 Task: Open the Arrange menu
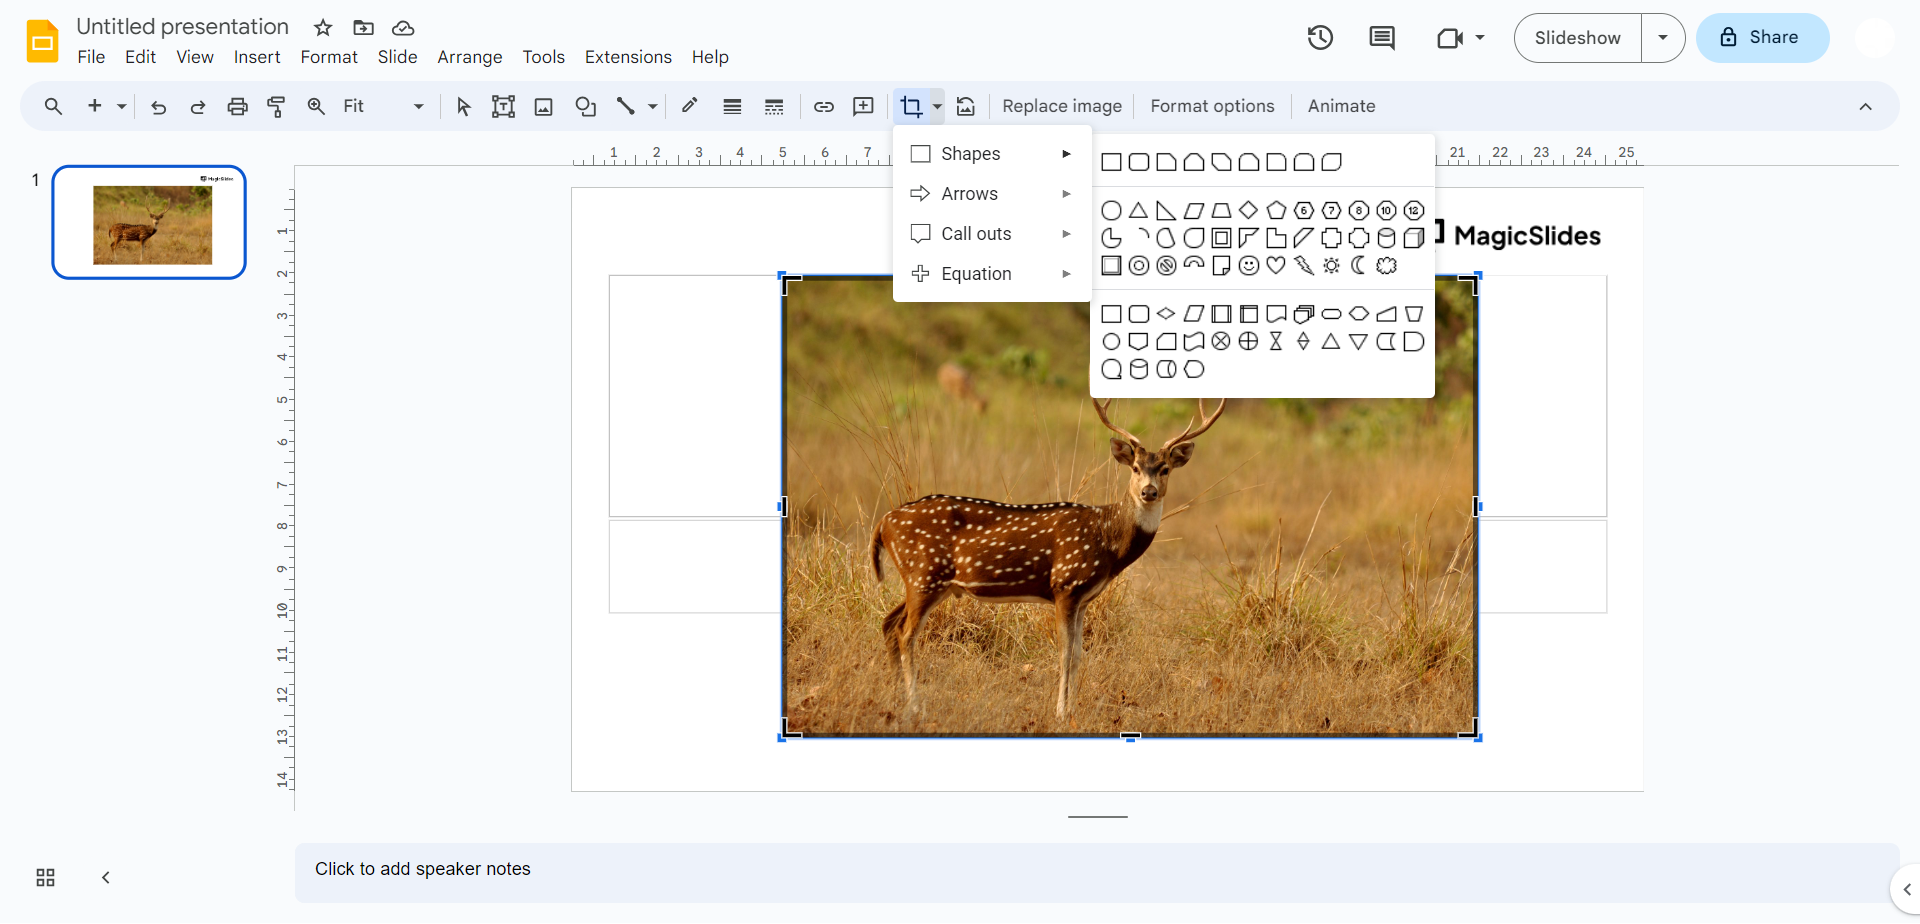pos(469,57)
